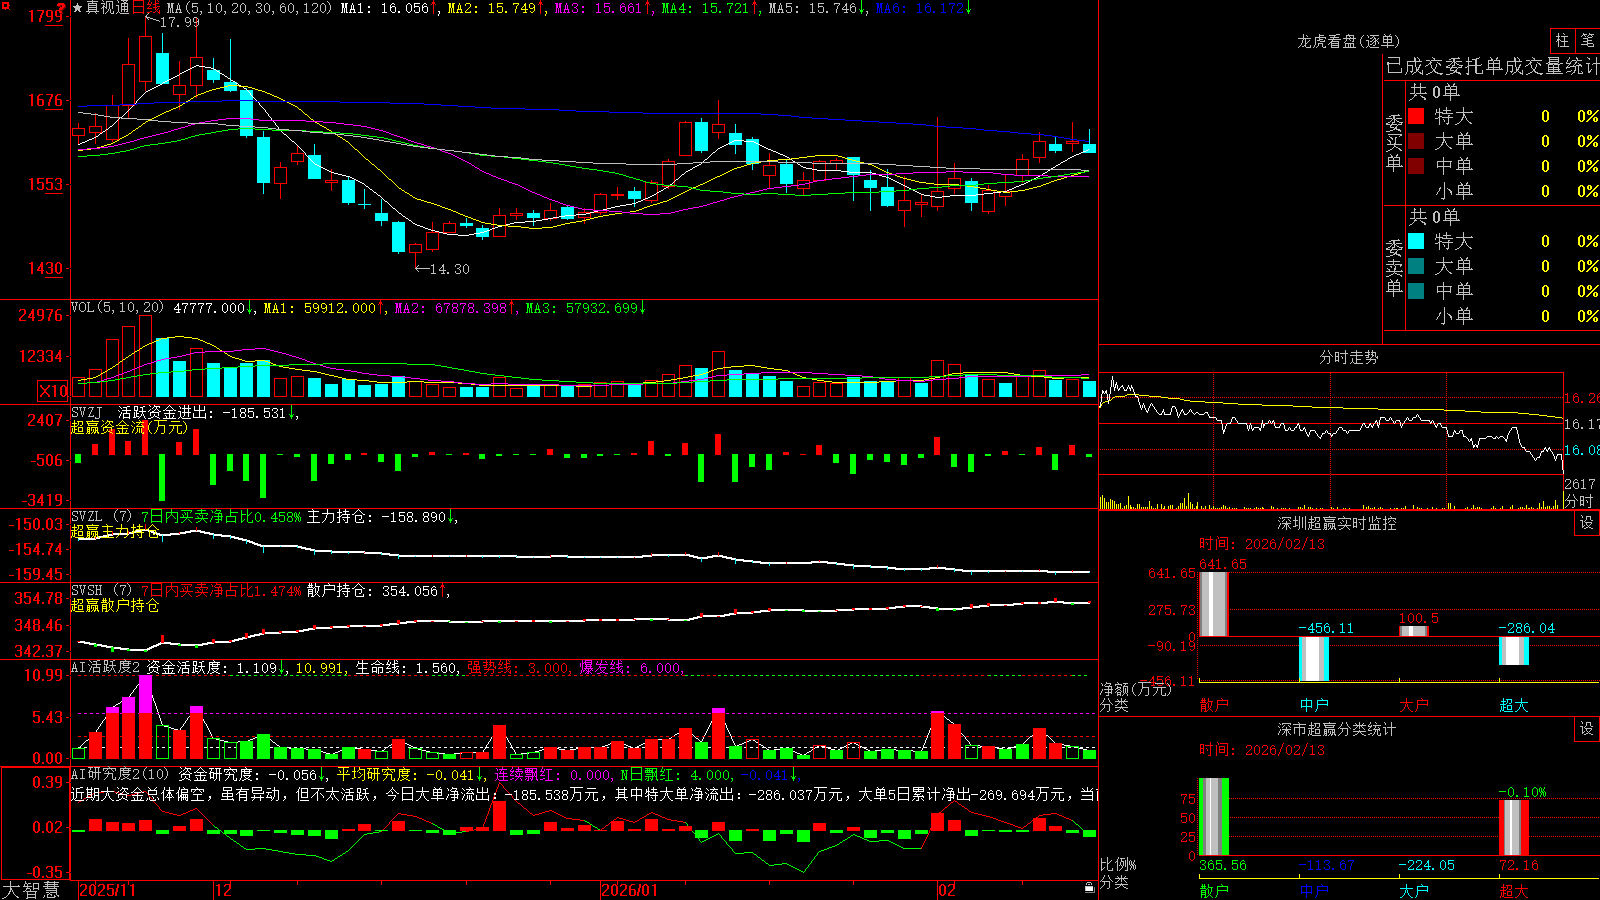This screenshot has height=900, width=1600.
Task: Click the star icon before 真视通
Action: pyautogui.click(x=77, y=8)
